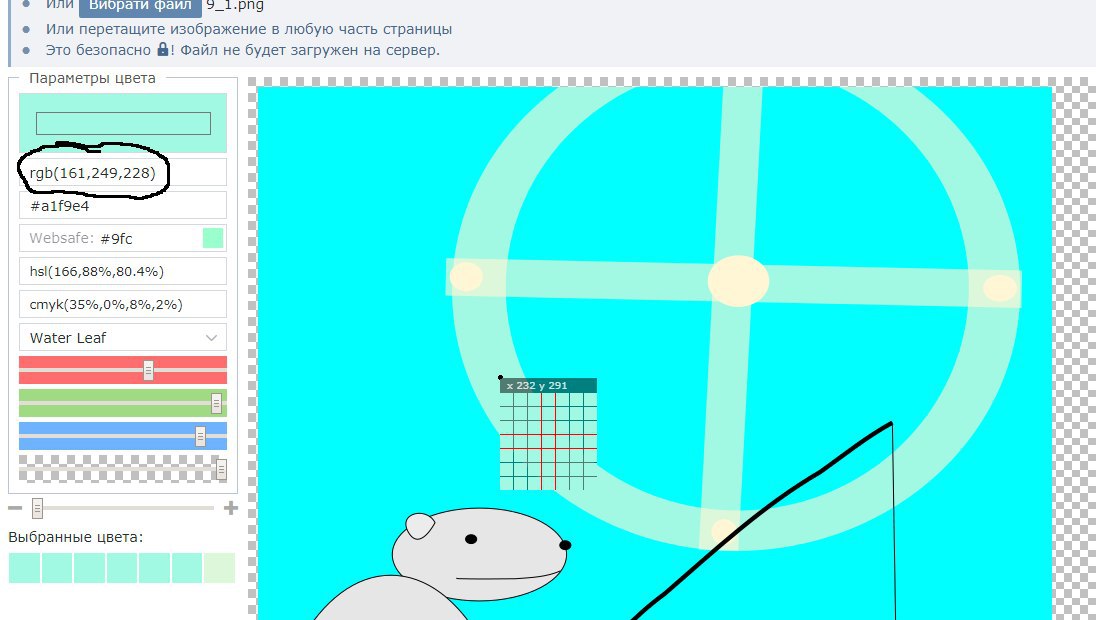Image resolution: width=1096 pixels, height=620 pixels.
Task: Click the red channel slider handle
Action: 148,370
